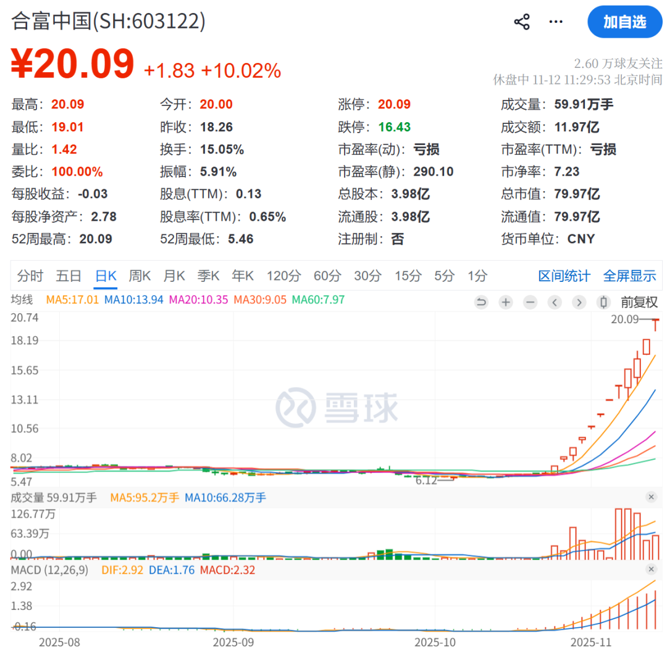Open the volume indicator settings gear
This screenshot has height=655, width=667.
click(652, 497)
